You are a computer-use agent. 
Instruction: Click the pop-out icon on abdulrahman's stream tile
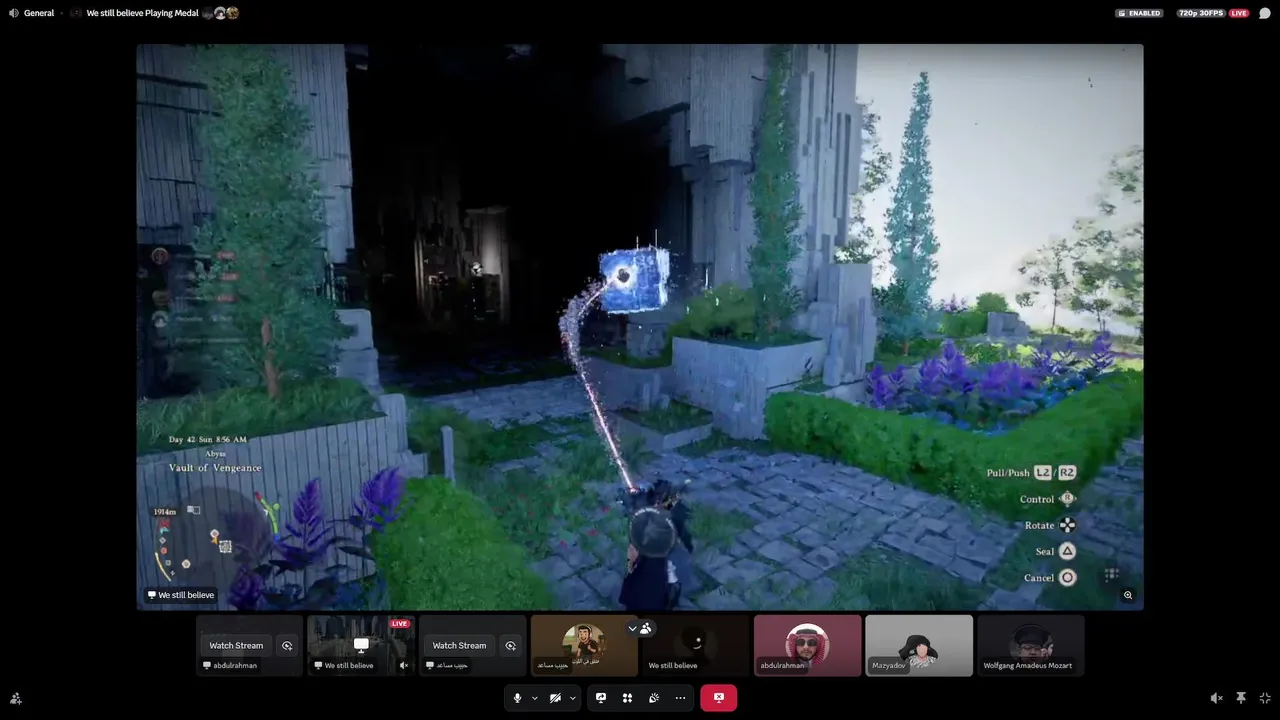[x=287, y=645]
